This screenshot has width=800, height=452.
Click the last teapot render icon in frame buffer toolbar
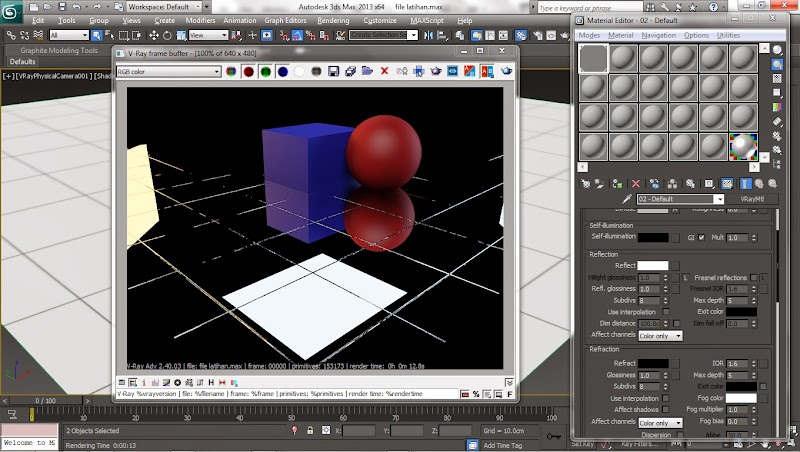[506, 71]
